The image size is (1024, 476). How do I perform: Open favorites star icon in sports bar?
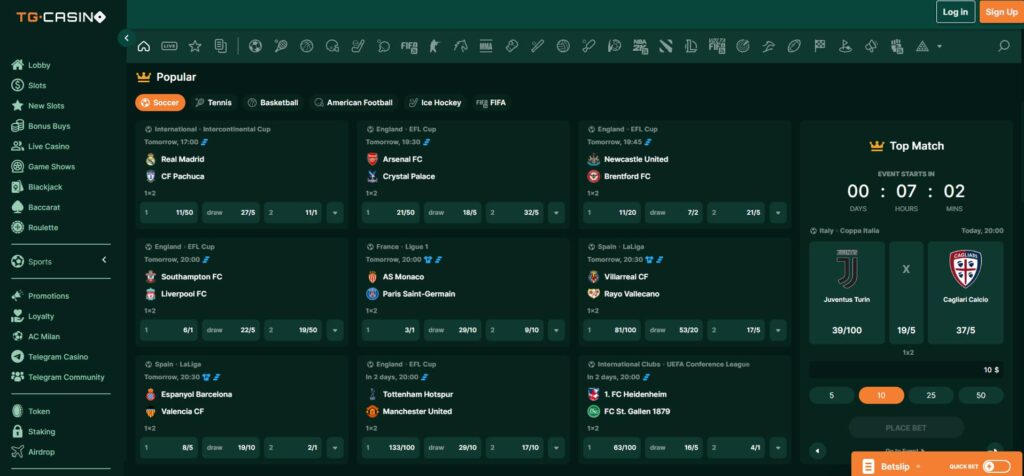[x=195, y=46]
